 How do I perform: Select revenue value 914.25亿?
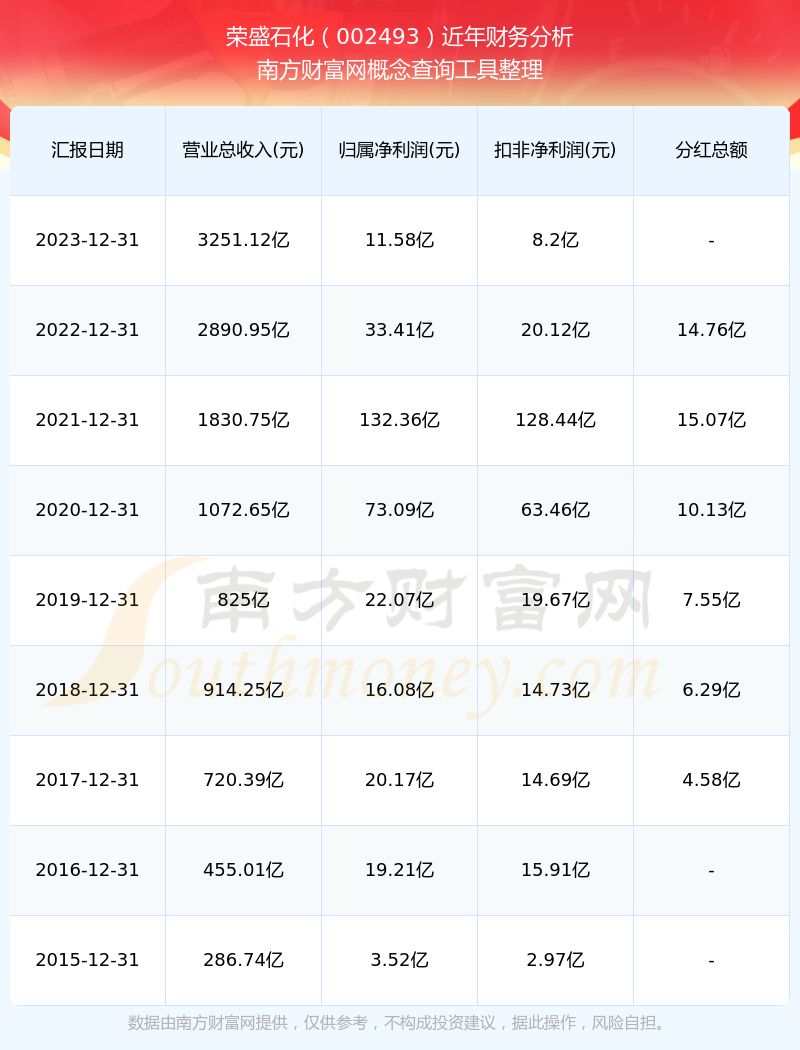[244, 690]
